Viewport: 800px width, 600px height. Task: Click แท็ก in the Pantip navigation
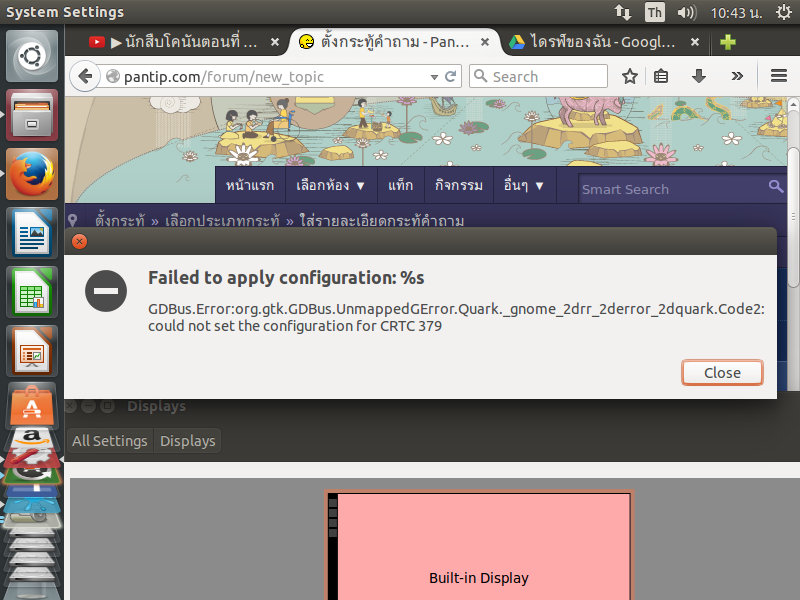point(401,185)
